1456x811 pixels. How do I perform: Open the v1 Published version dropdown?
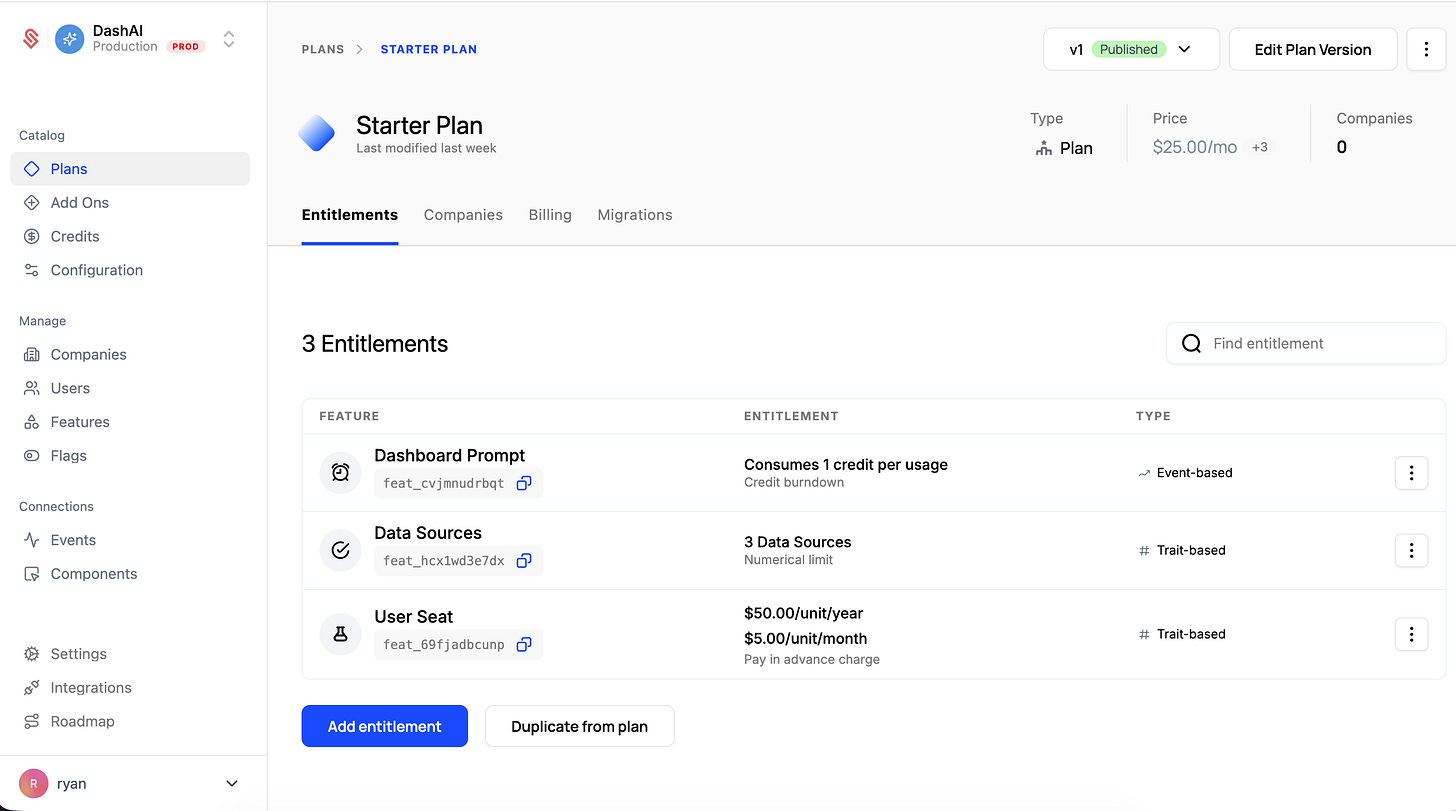(1131, 48)
